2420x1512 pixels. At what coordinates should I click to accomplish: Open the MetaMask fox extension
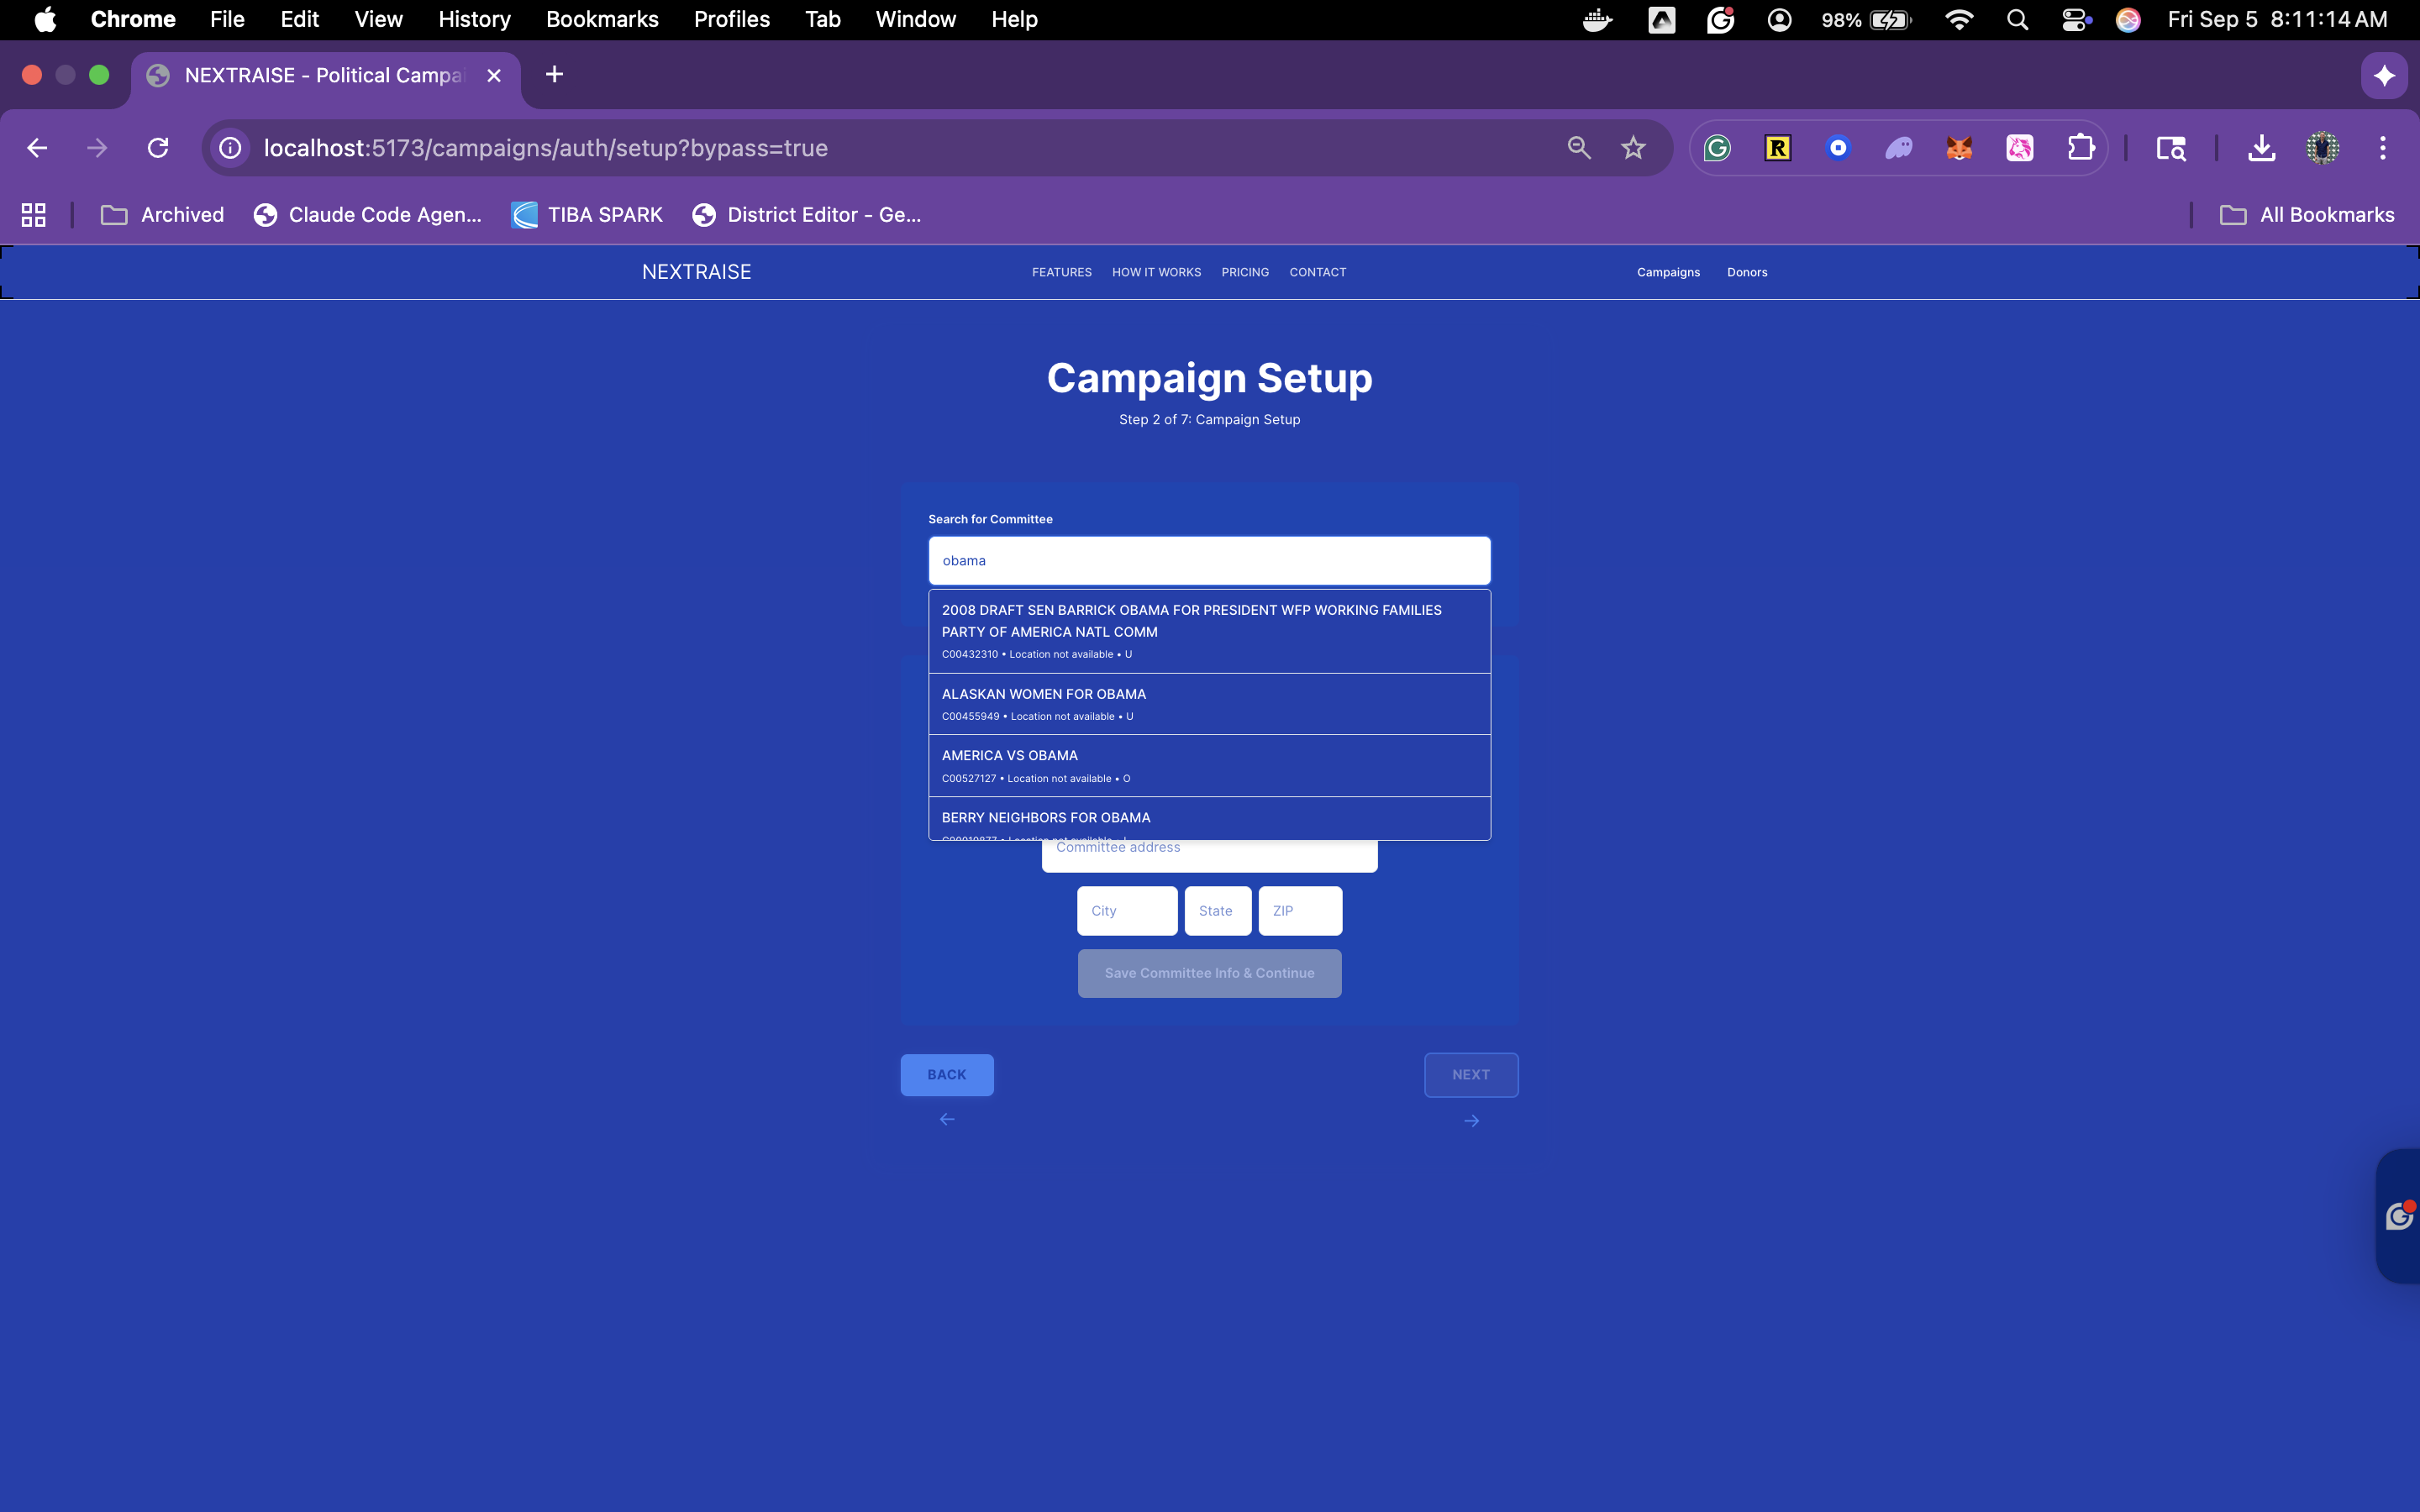1959,148
